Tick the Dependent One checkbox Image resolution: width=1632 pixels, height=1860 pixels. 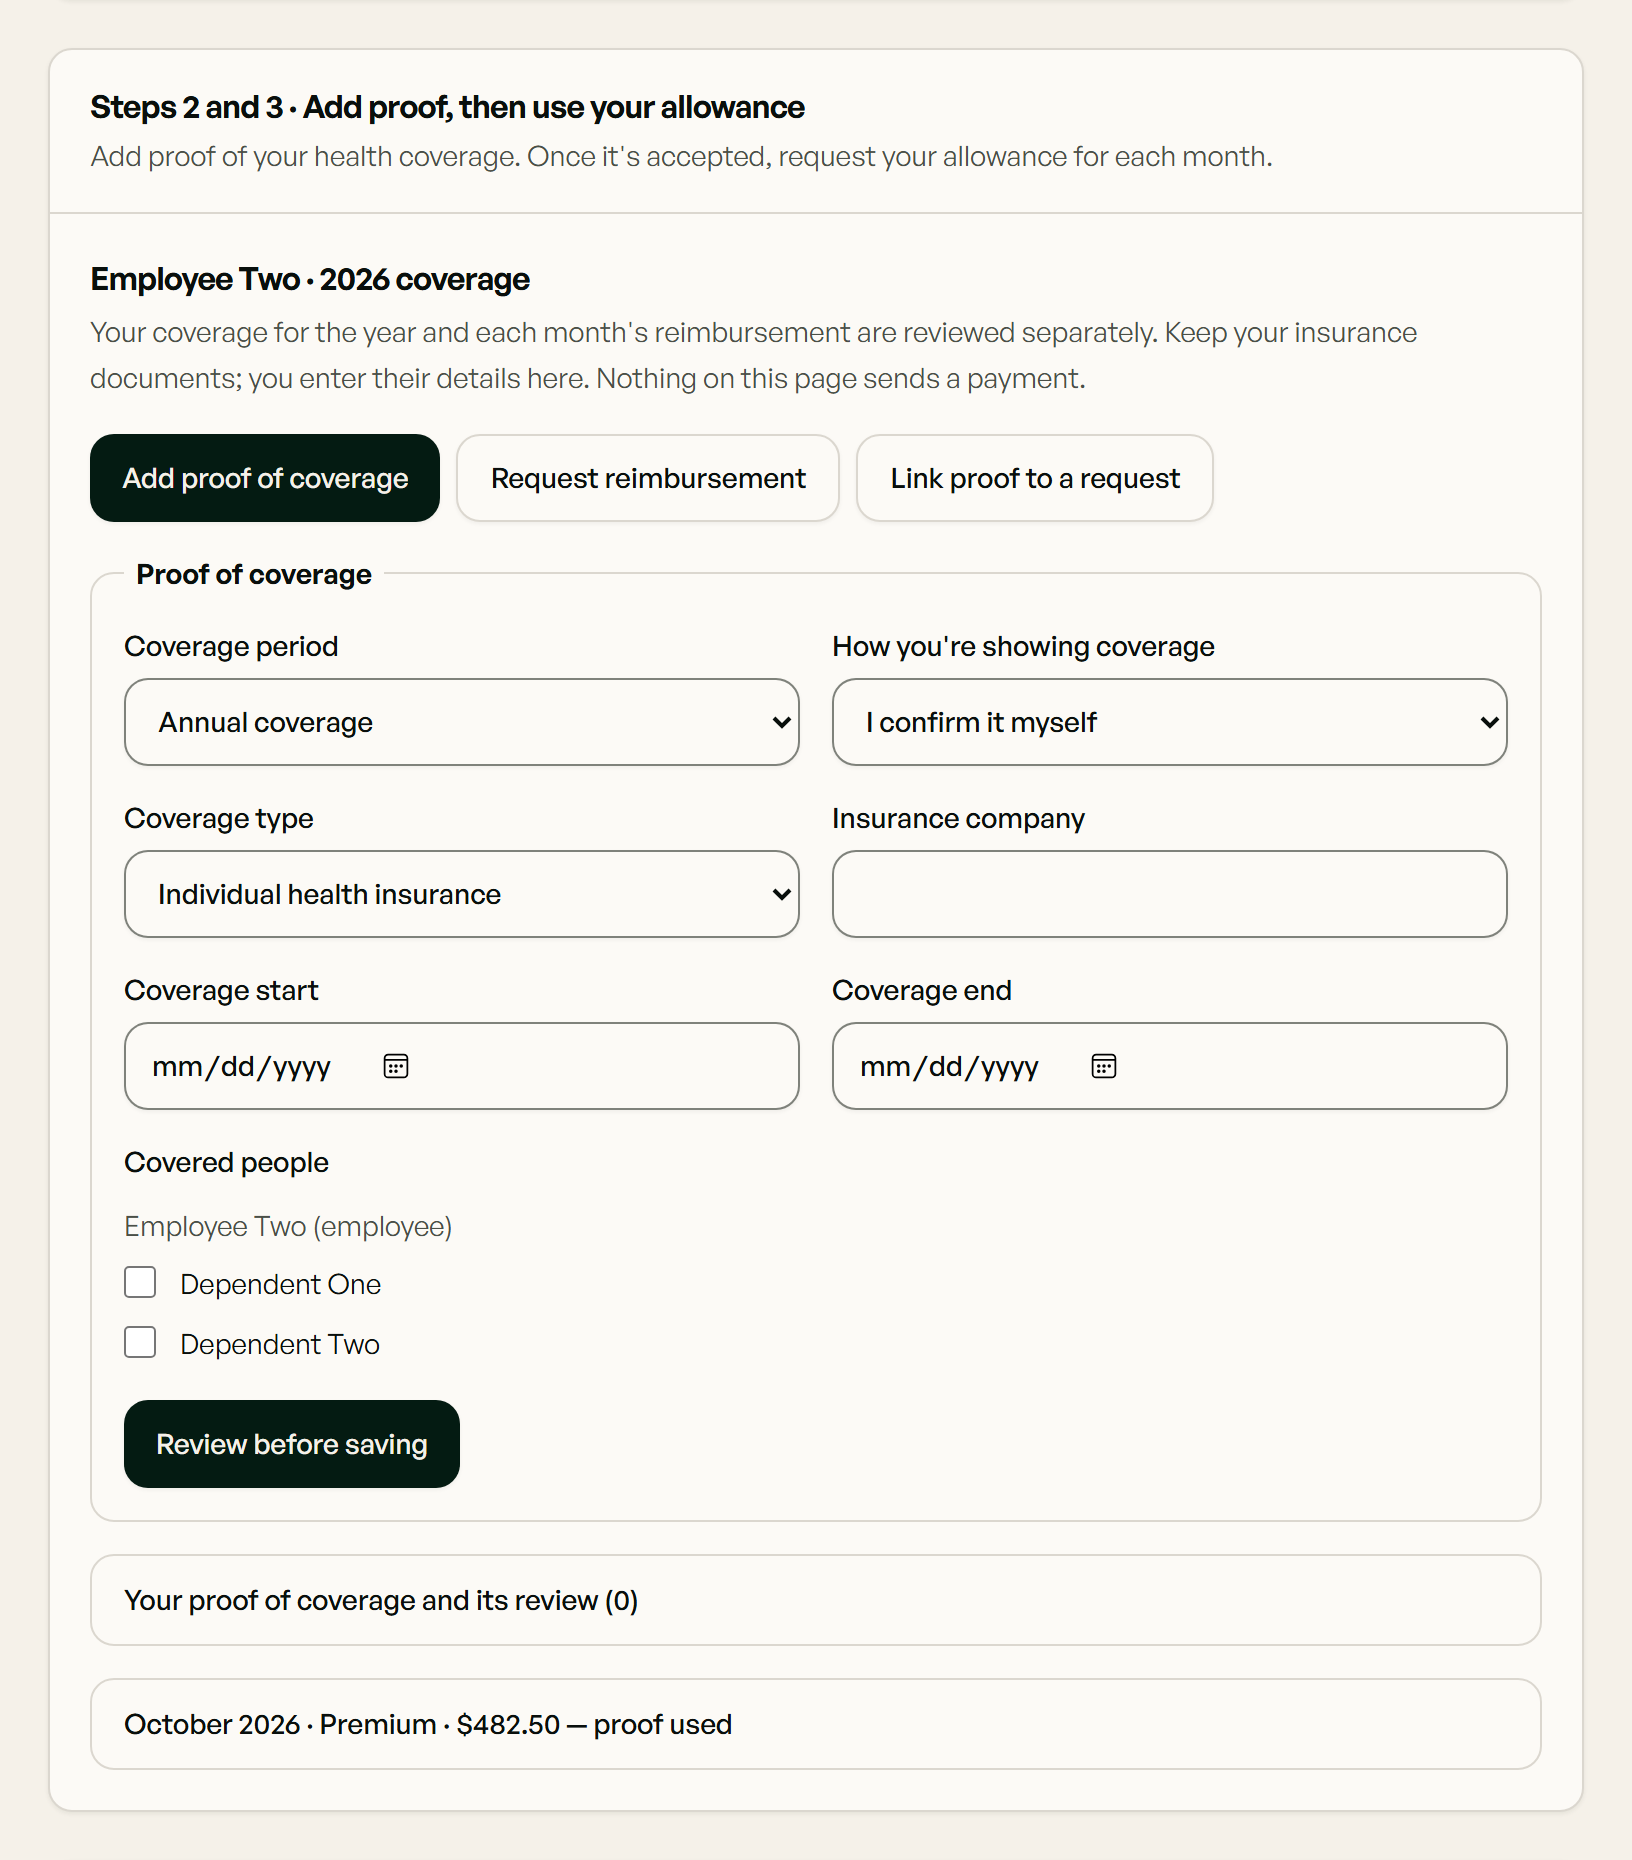coord(140,1282)
